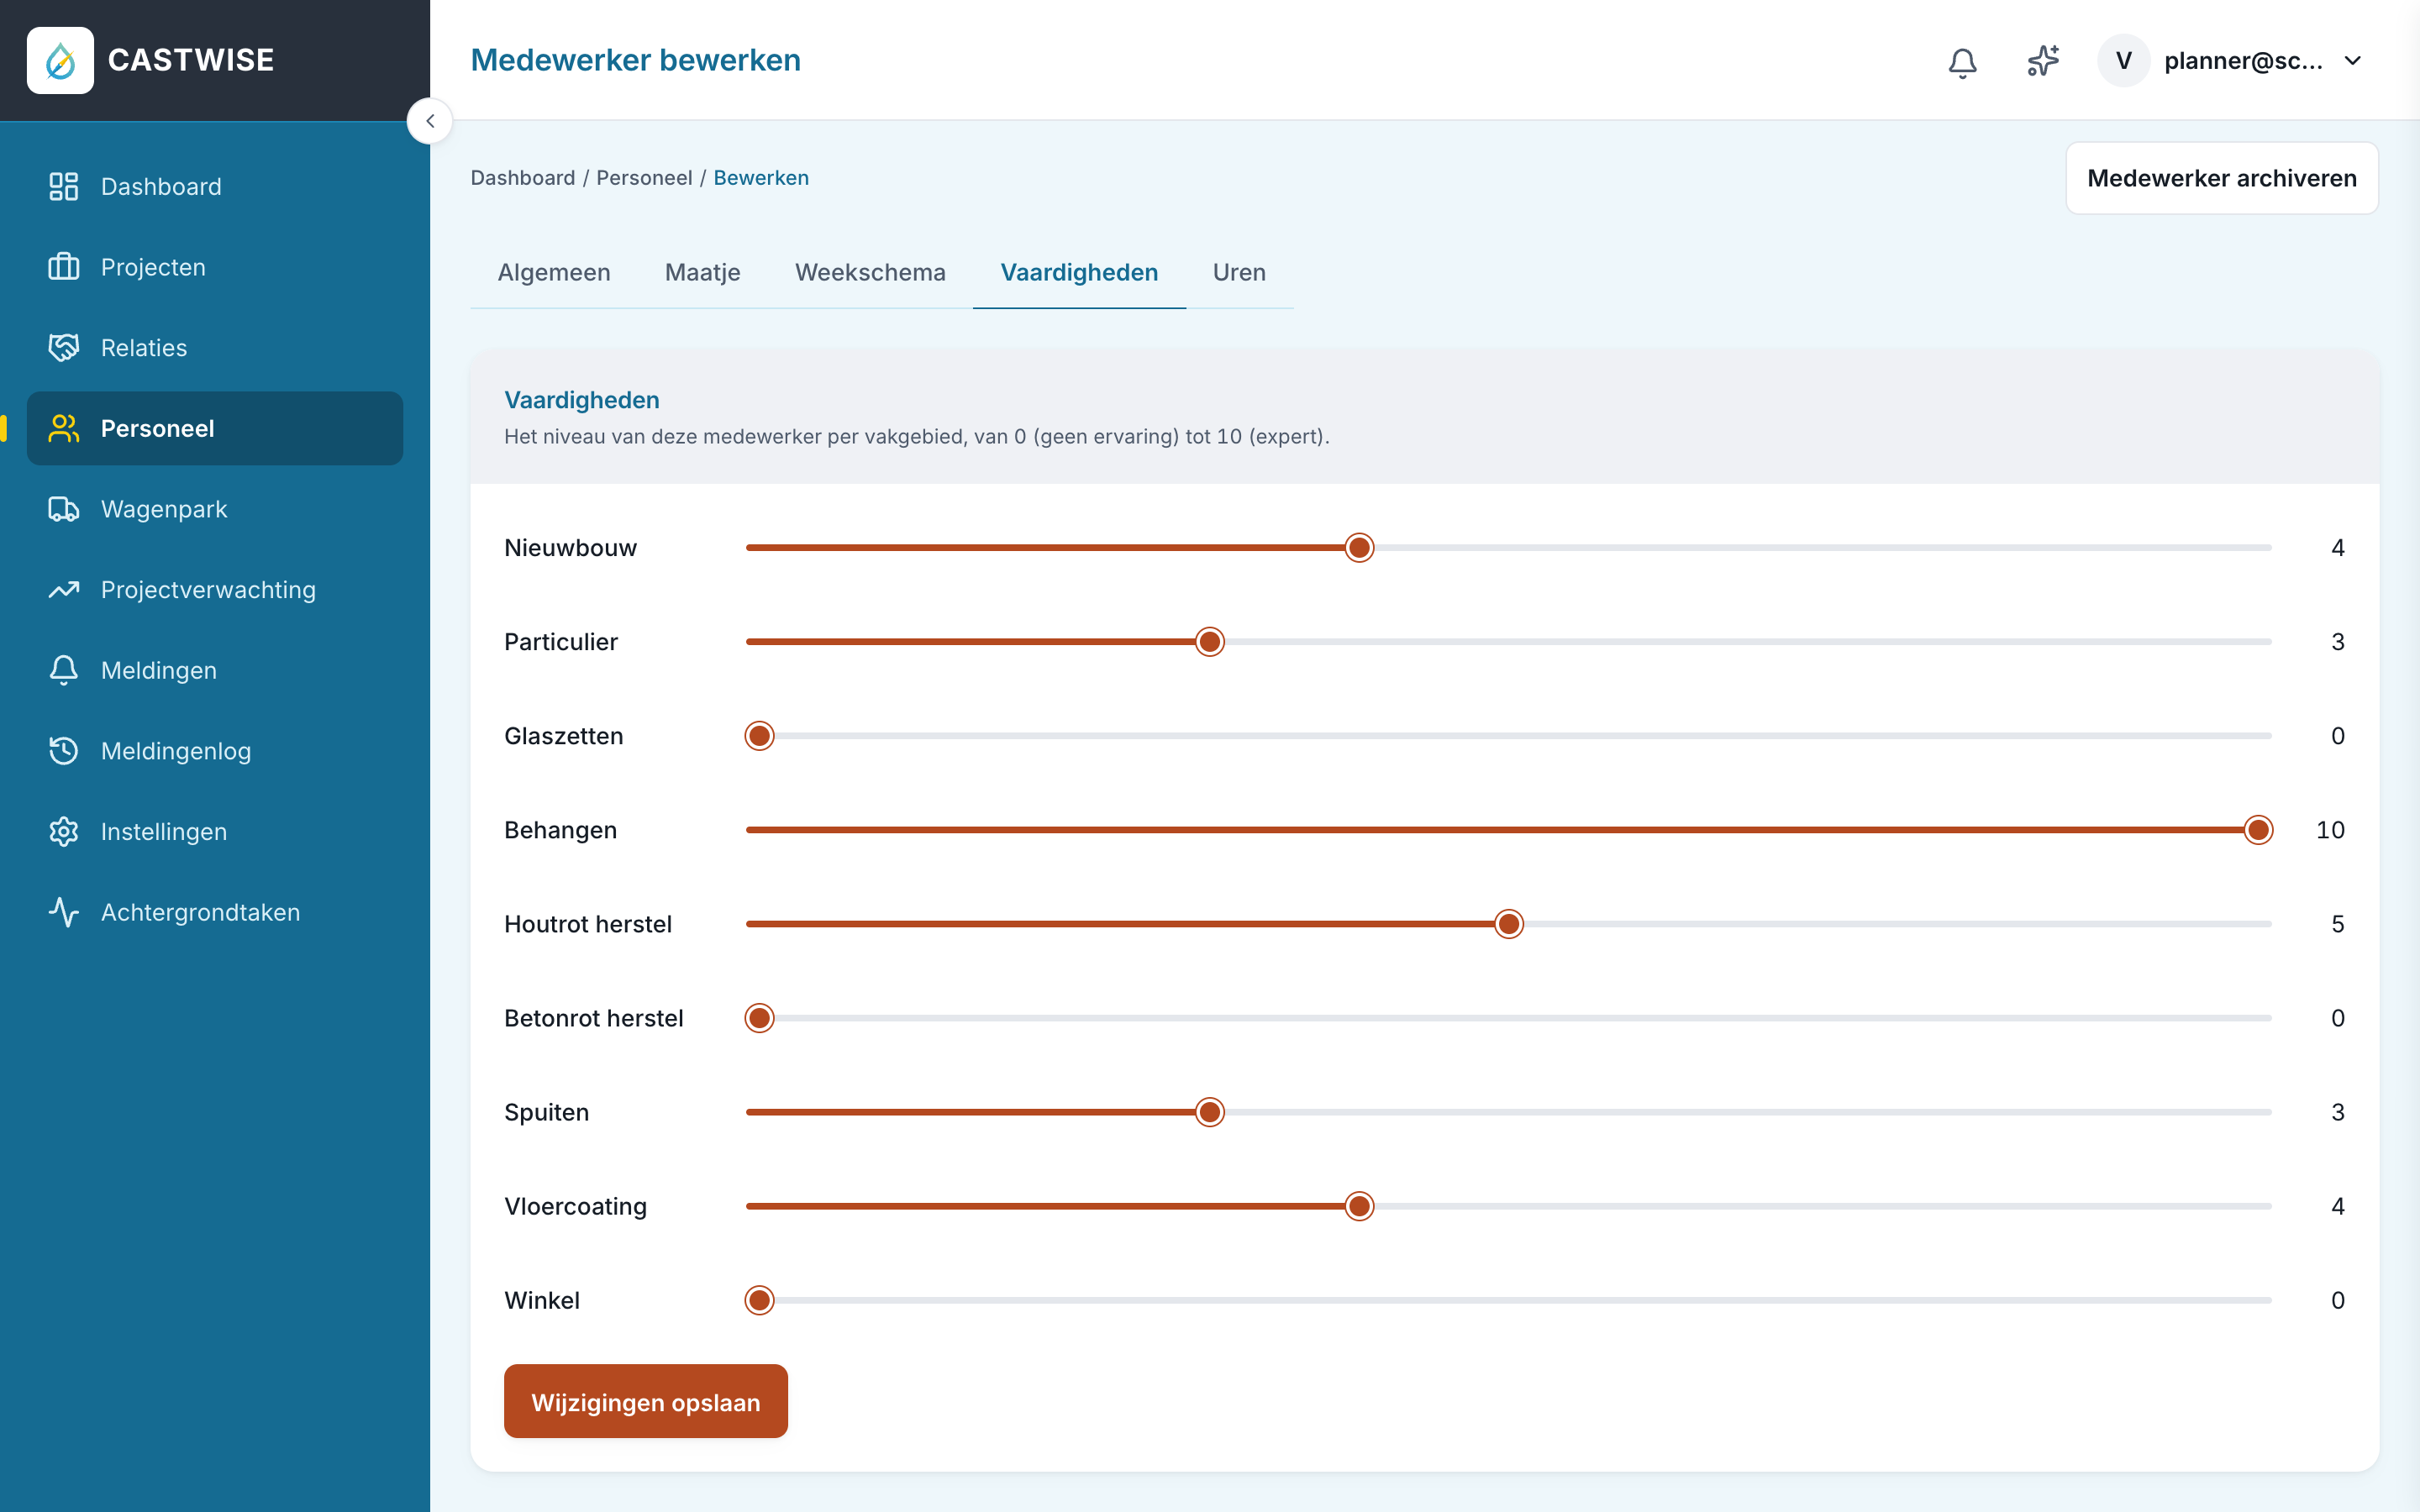Screen dimensions: 2420x1512
Task: Click the Wagenpark truck icon
Action: 64,509
